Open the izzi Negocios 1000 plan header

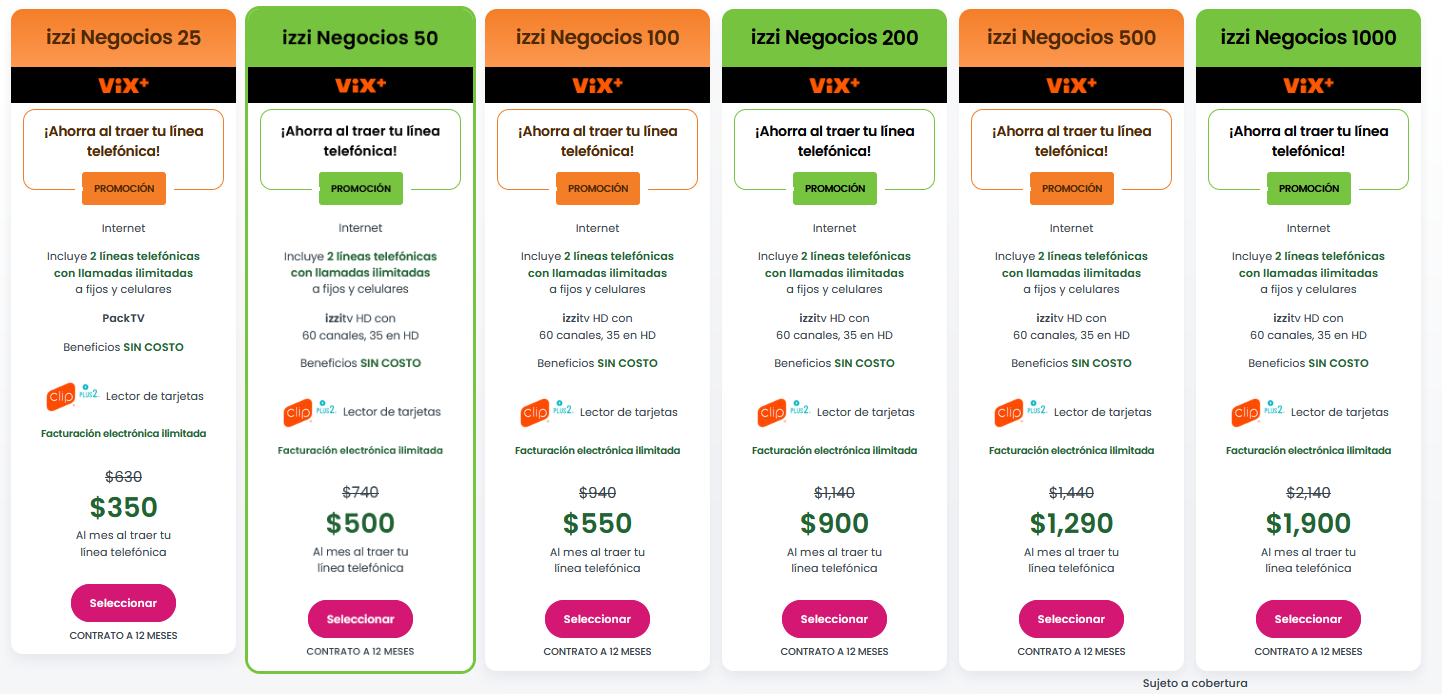tap(1308, 38)
